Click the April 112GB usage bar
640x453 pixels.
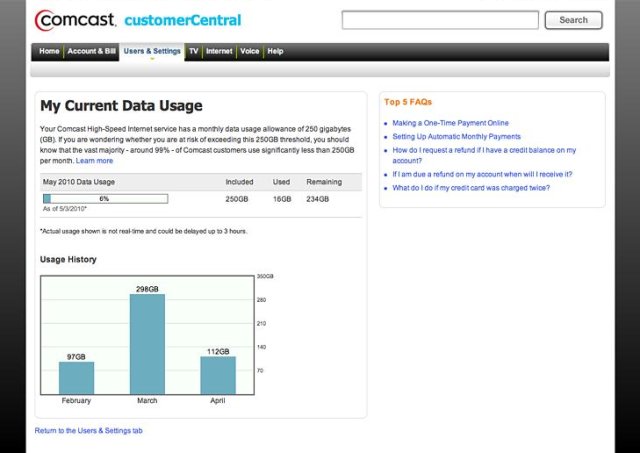click(217, 374)
